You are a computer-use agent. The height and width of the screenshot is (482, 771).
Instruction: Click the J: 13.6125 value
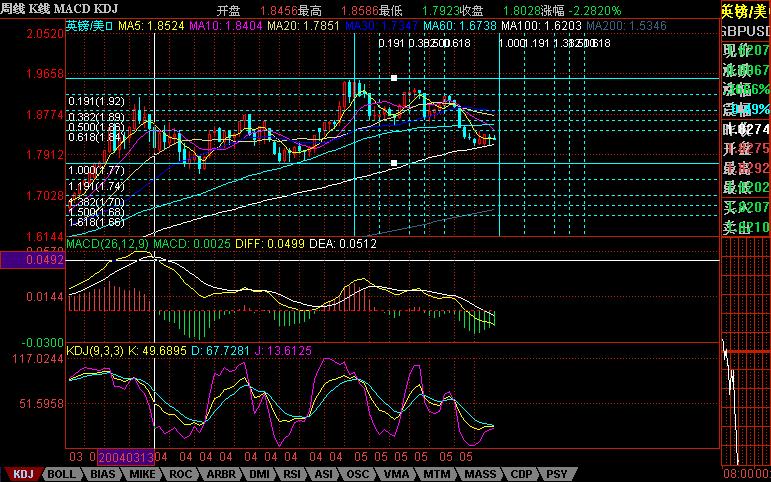click(x=283, y=351)
